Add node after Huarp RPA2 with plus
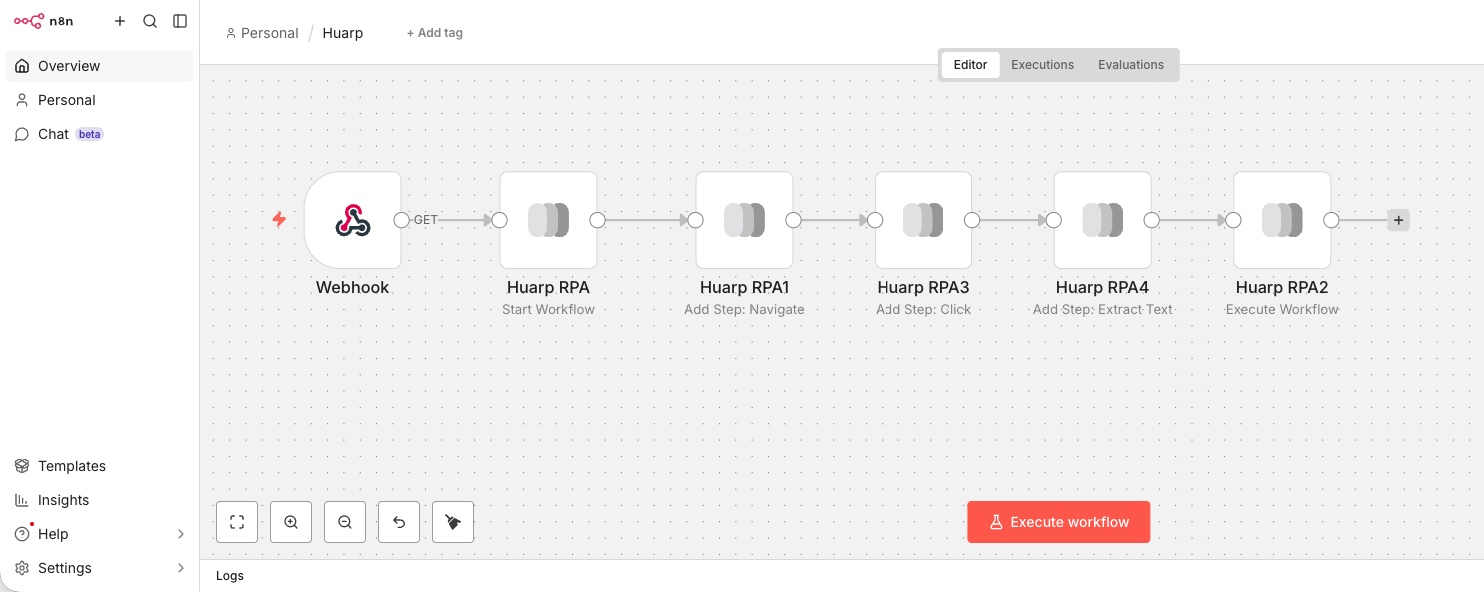The width and height of the screenshot is (1484, 592). tap(1398, 220)
